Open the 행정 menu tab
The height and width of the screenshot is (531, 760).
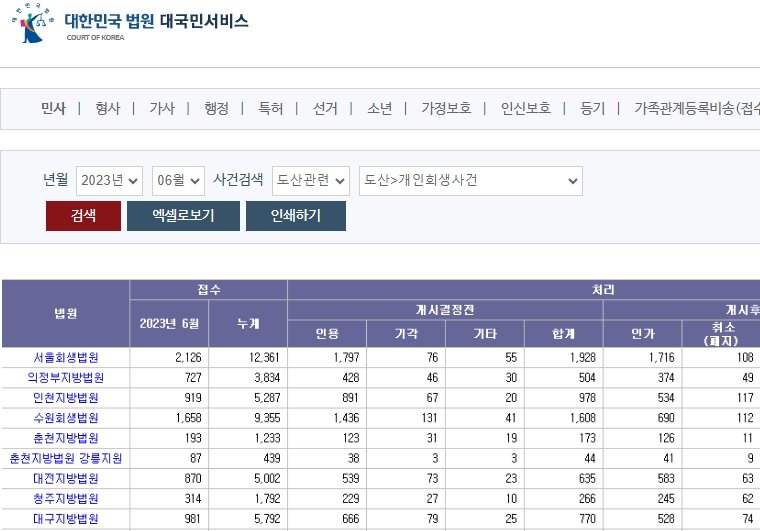216,108
